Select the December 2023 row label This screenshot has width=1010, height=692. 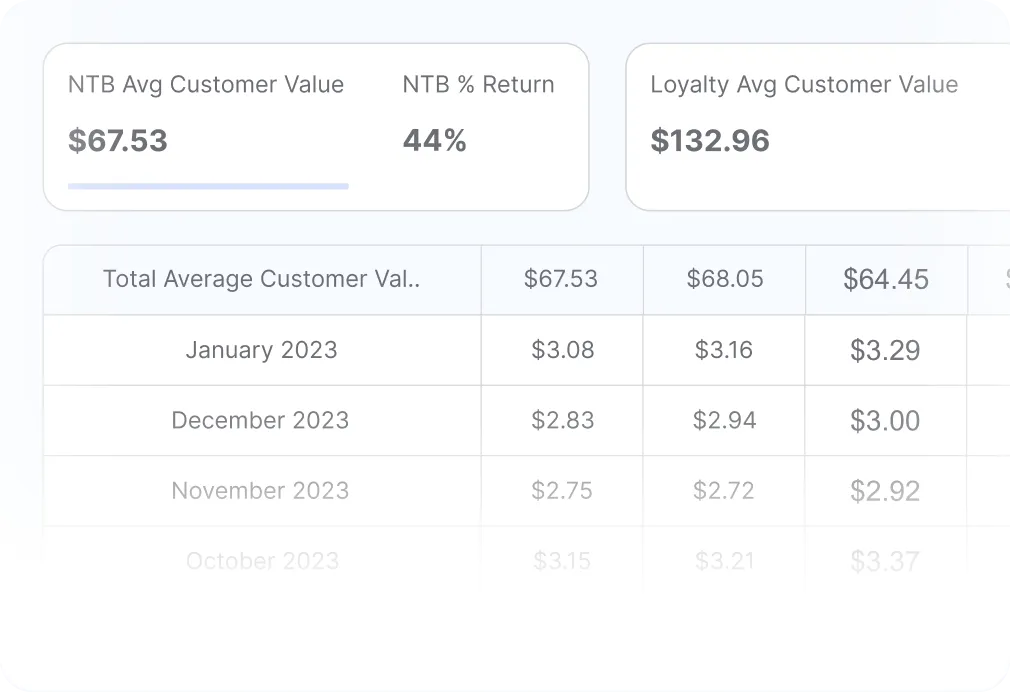point(260,420)
